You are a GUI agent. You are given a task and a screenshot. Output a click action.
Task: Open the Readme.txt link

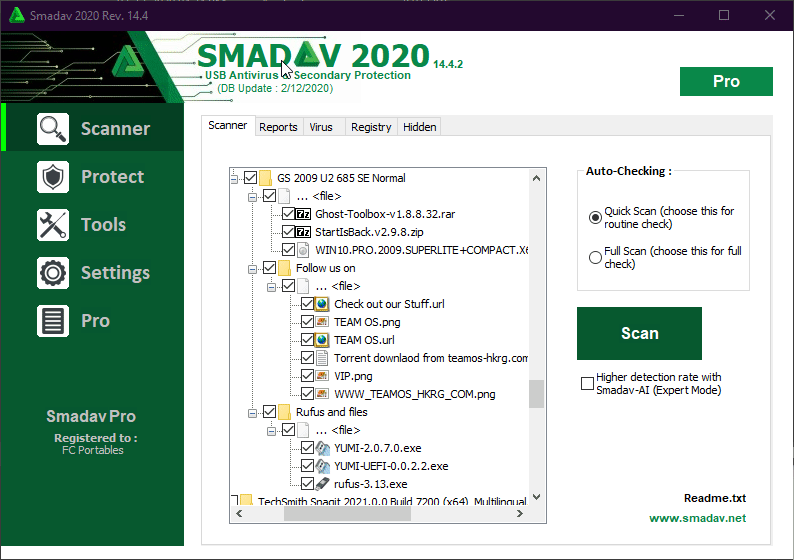click(715, 498)
